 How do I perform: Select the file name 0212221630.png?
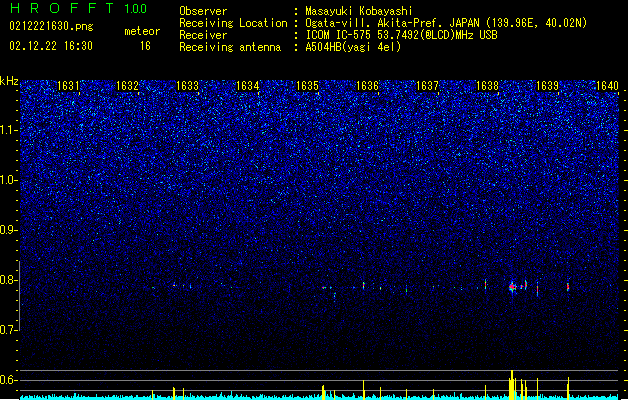[51, 26]
